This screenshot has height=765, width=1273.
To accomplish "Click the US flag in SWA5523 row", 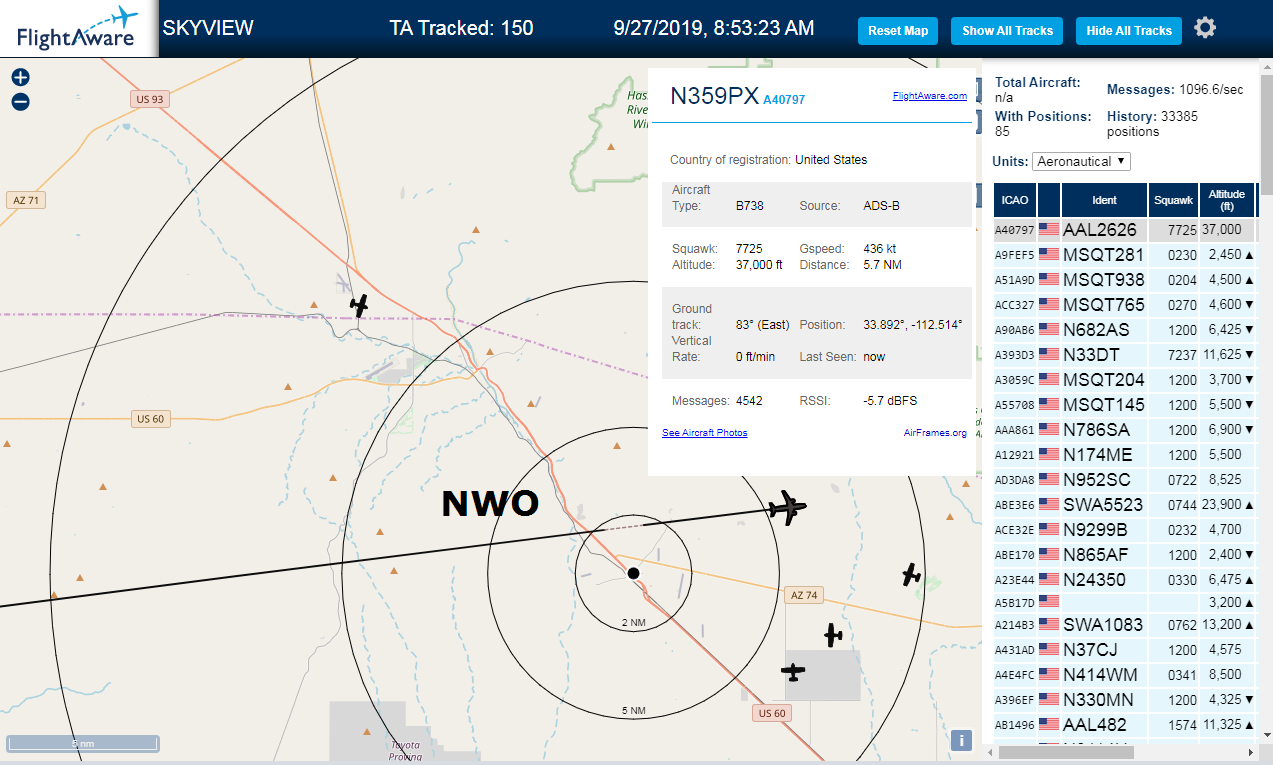I will point(1049,505).
